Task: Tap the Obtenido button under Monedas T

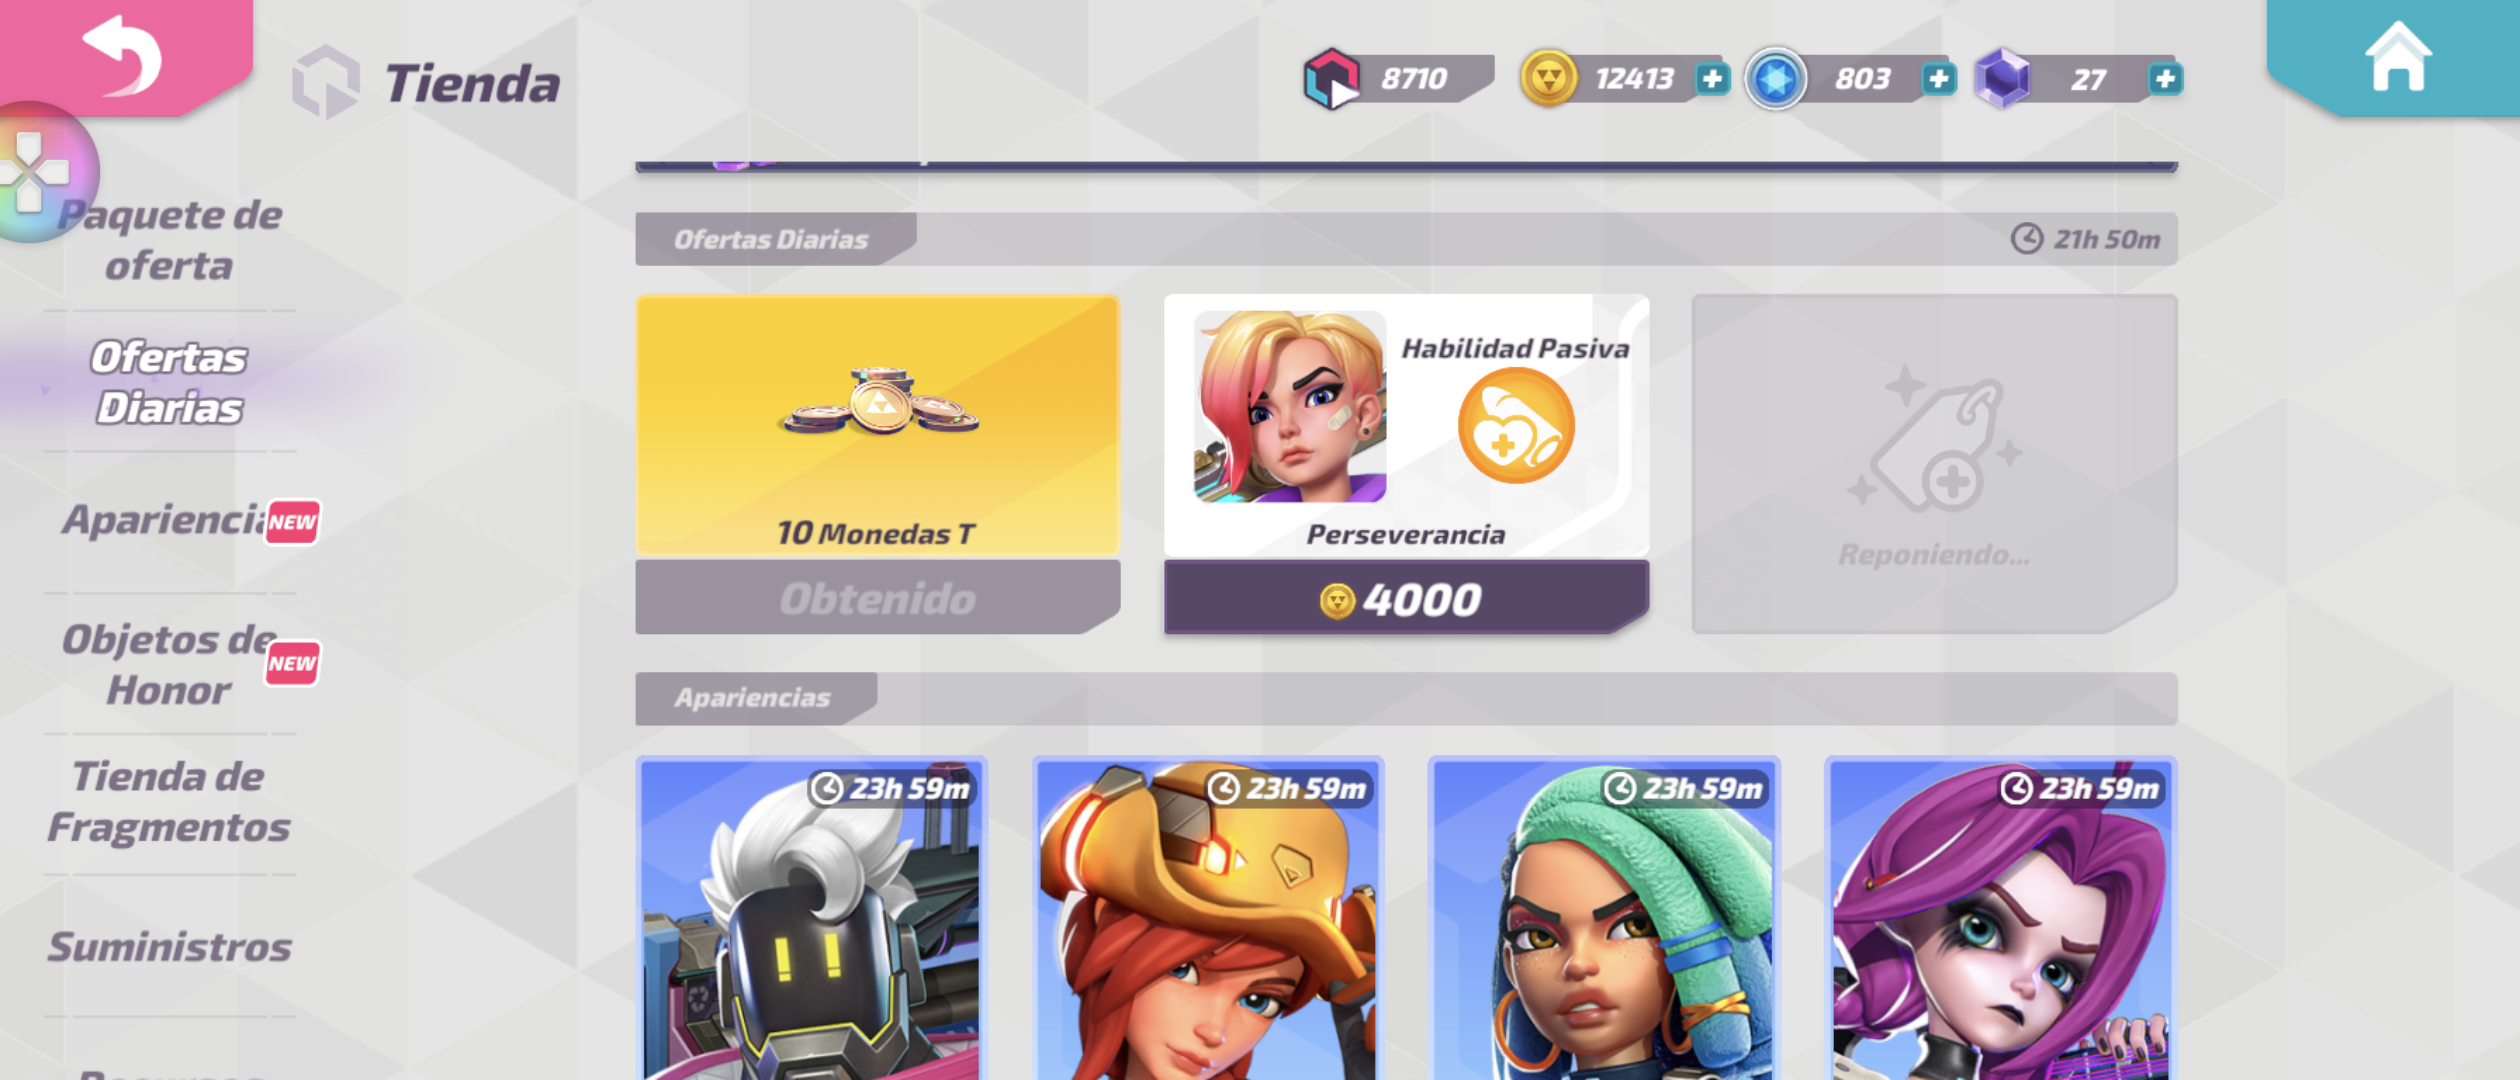Action: (x=877, y=598)
